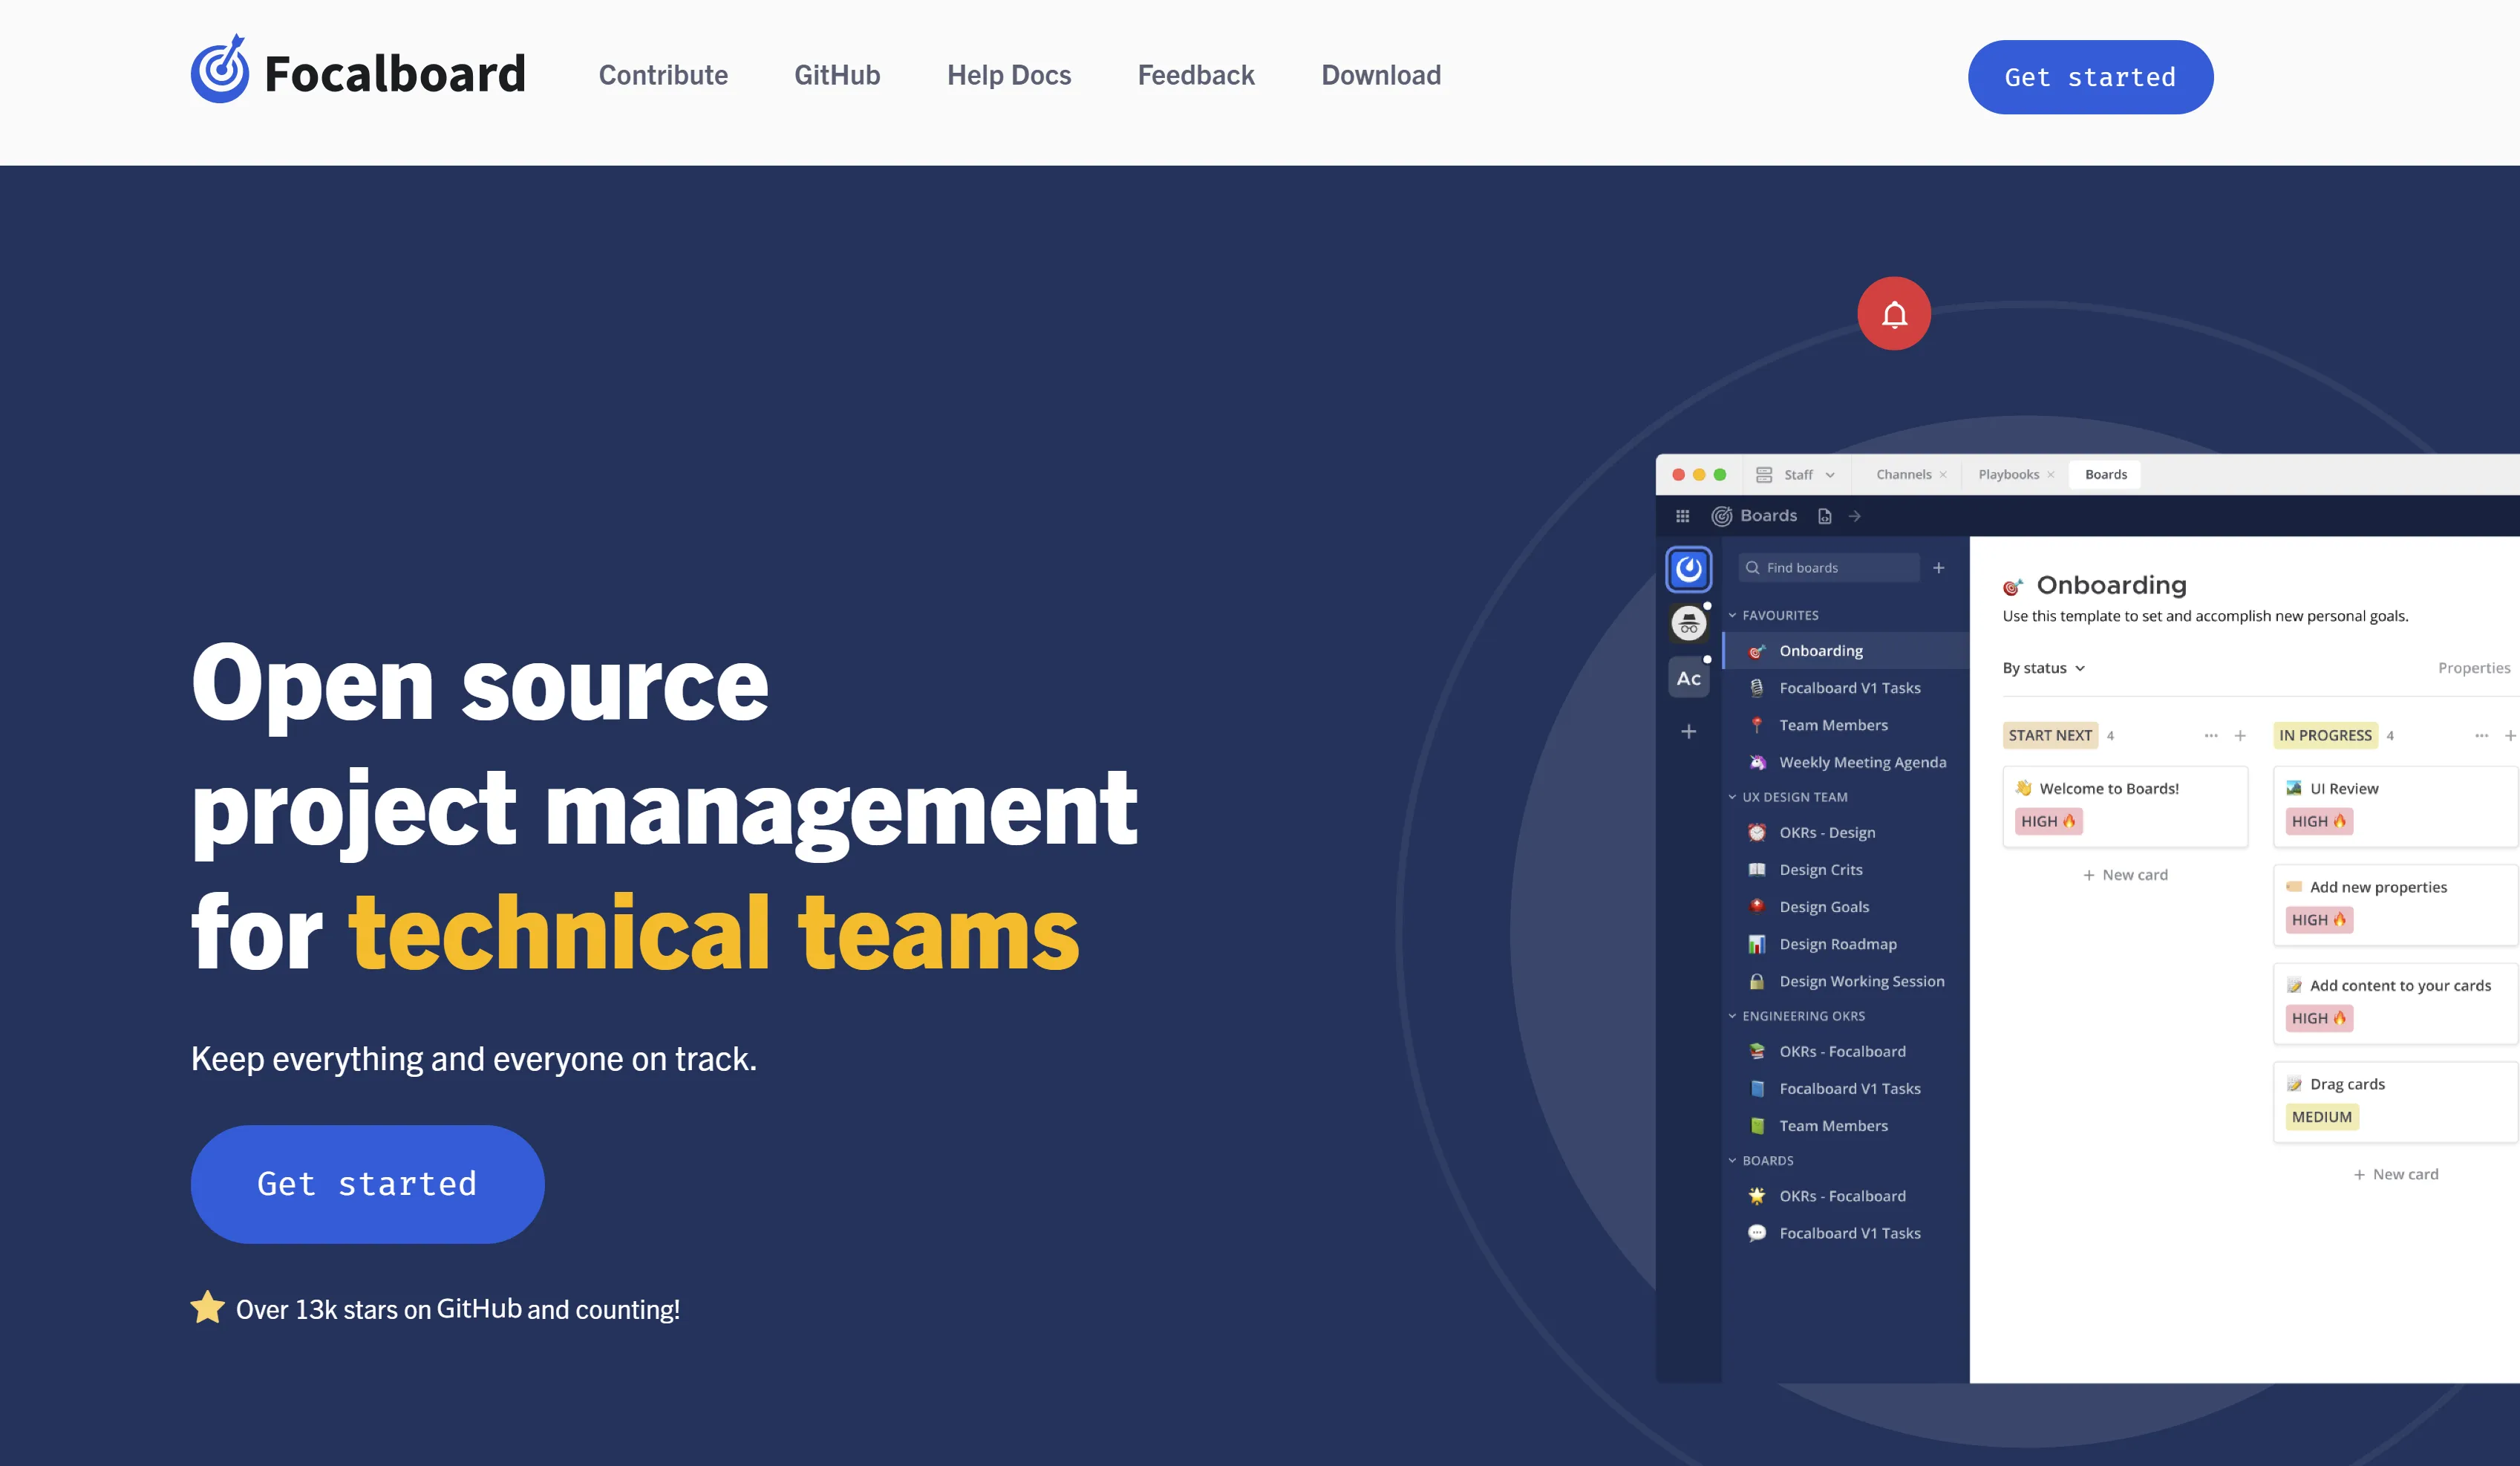Viewport: 2520px width, 1466px height.
Task: Click the plus icon next to Find boards
Action: (x=1938, y=568)
